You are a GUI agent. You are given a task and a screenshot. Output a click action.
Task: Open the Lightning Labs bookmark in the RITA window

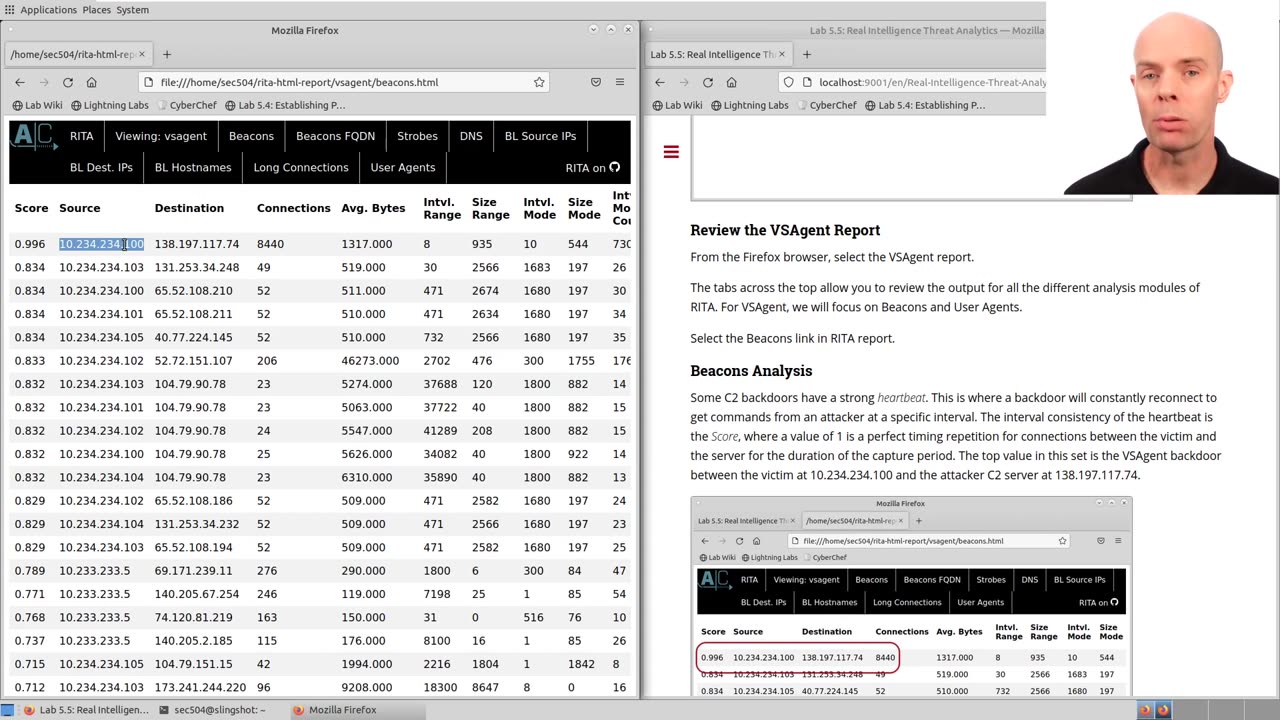(109, 105)
